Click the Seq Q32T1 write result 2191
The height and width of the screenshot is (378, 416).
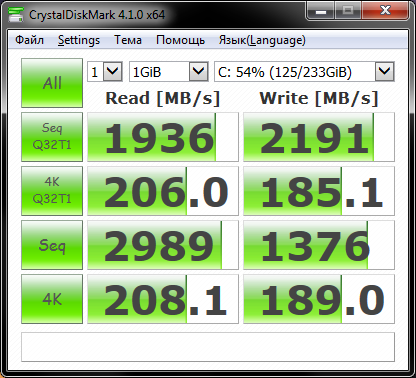pyautogui.click(x=319, y=137)
